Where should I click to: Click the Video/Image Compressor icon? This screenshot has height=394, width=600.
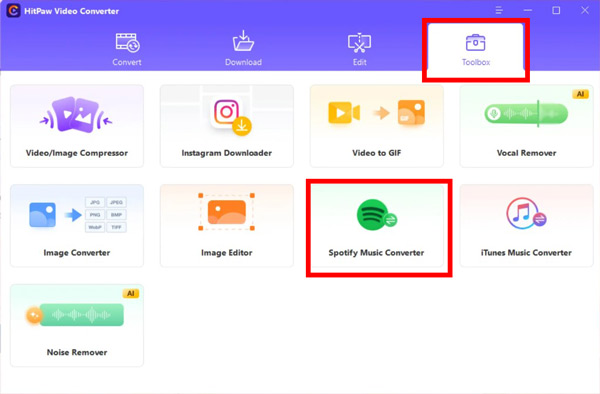77,114
